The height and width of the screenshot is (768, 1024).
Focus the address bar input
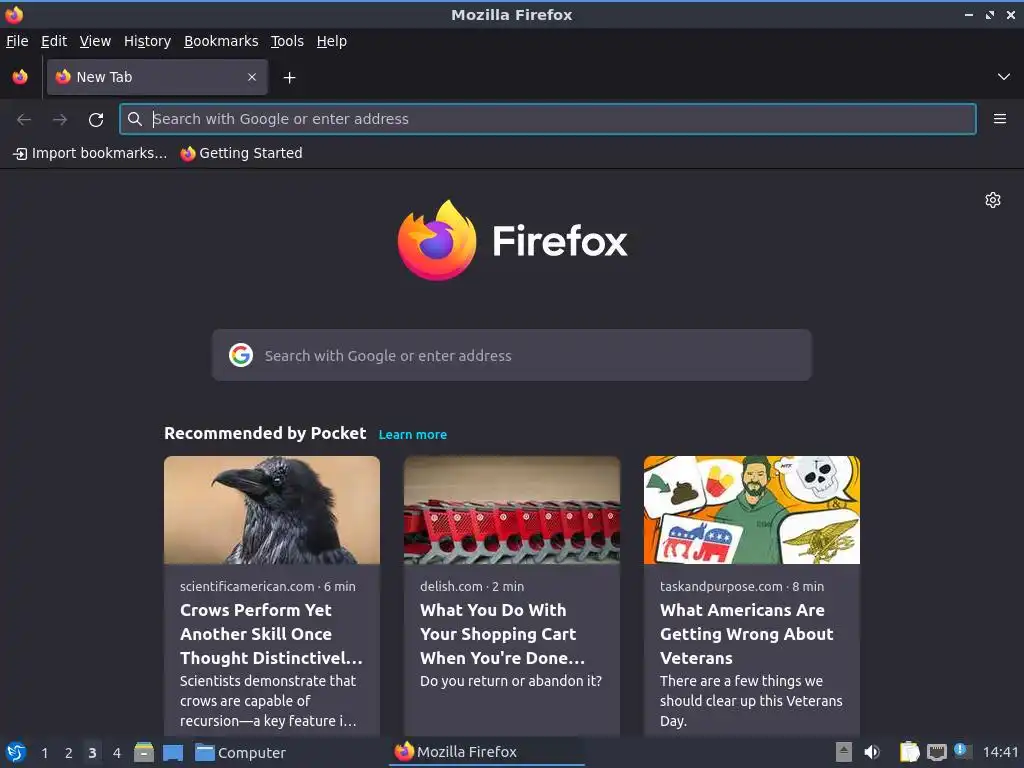[x=547, y=119]
